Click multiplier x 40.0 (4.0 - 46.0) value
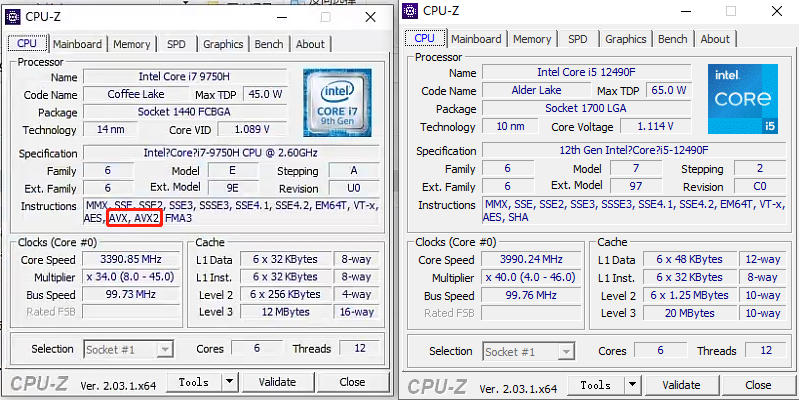The height and width of the screenshot is (400, 799). (530, 278)
